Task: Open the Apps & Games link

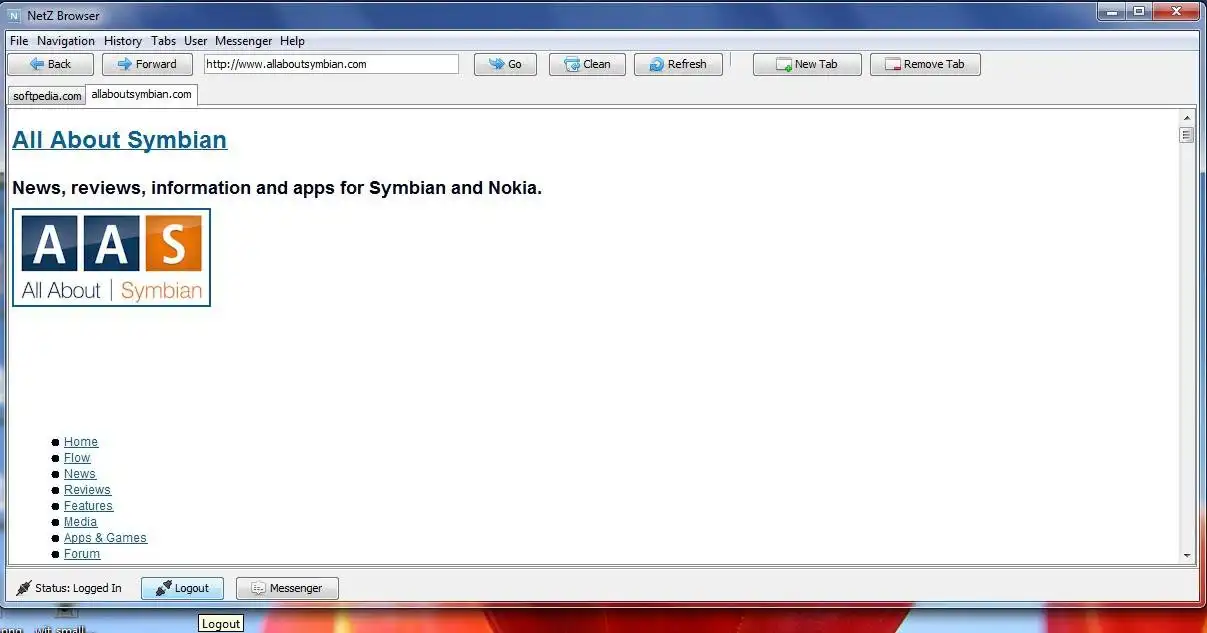Action: pyautogui.click(x=105, y=538)
